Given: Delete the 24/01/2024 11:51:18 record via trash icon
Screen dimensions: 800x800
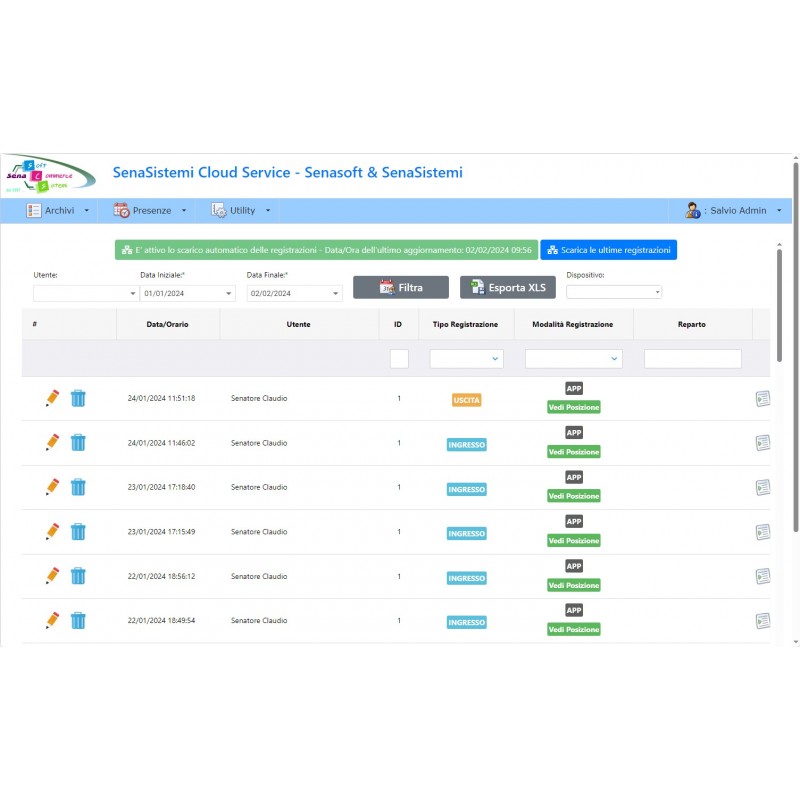Looking at the screenshot, I should pos(78,398).
